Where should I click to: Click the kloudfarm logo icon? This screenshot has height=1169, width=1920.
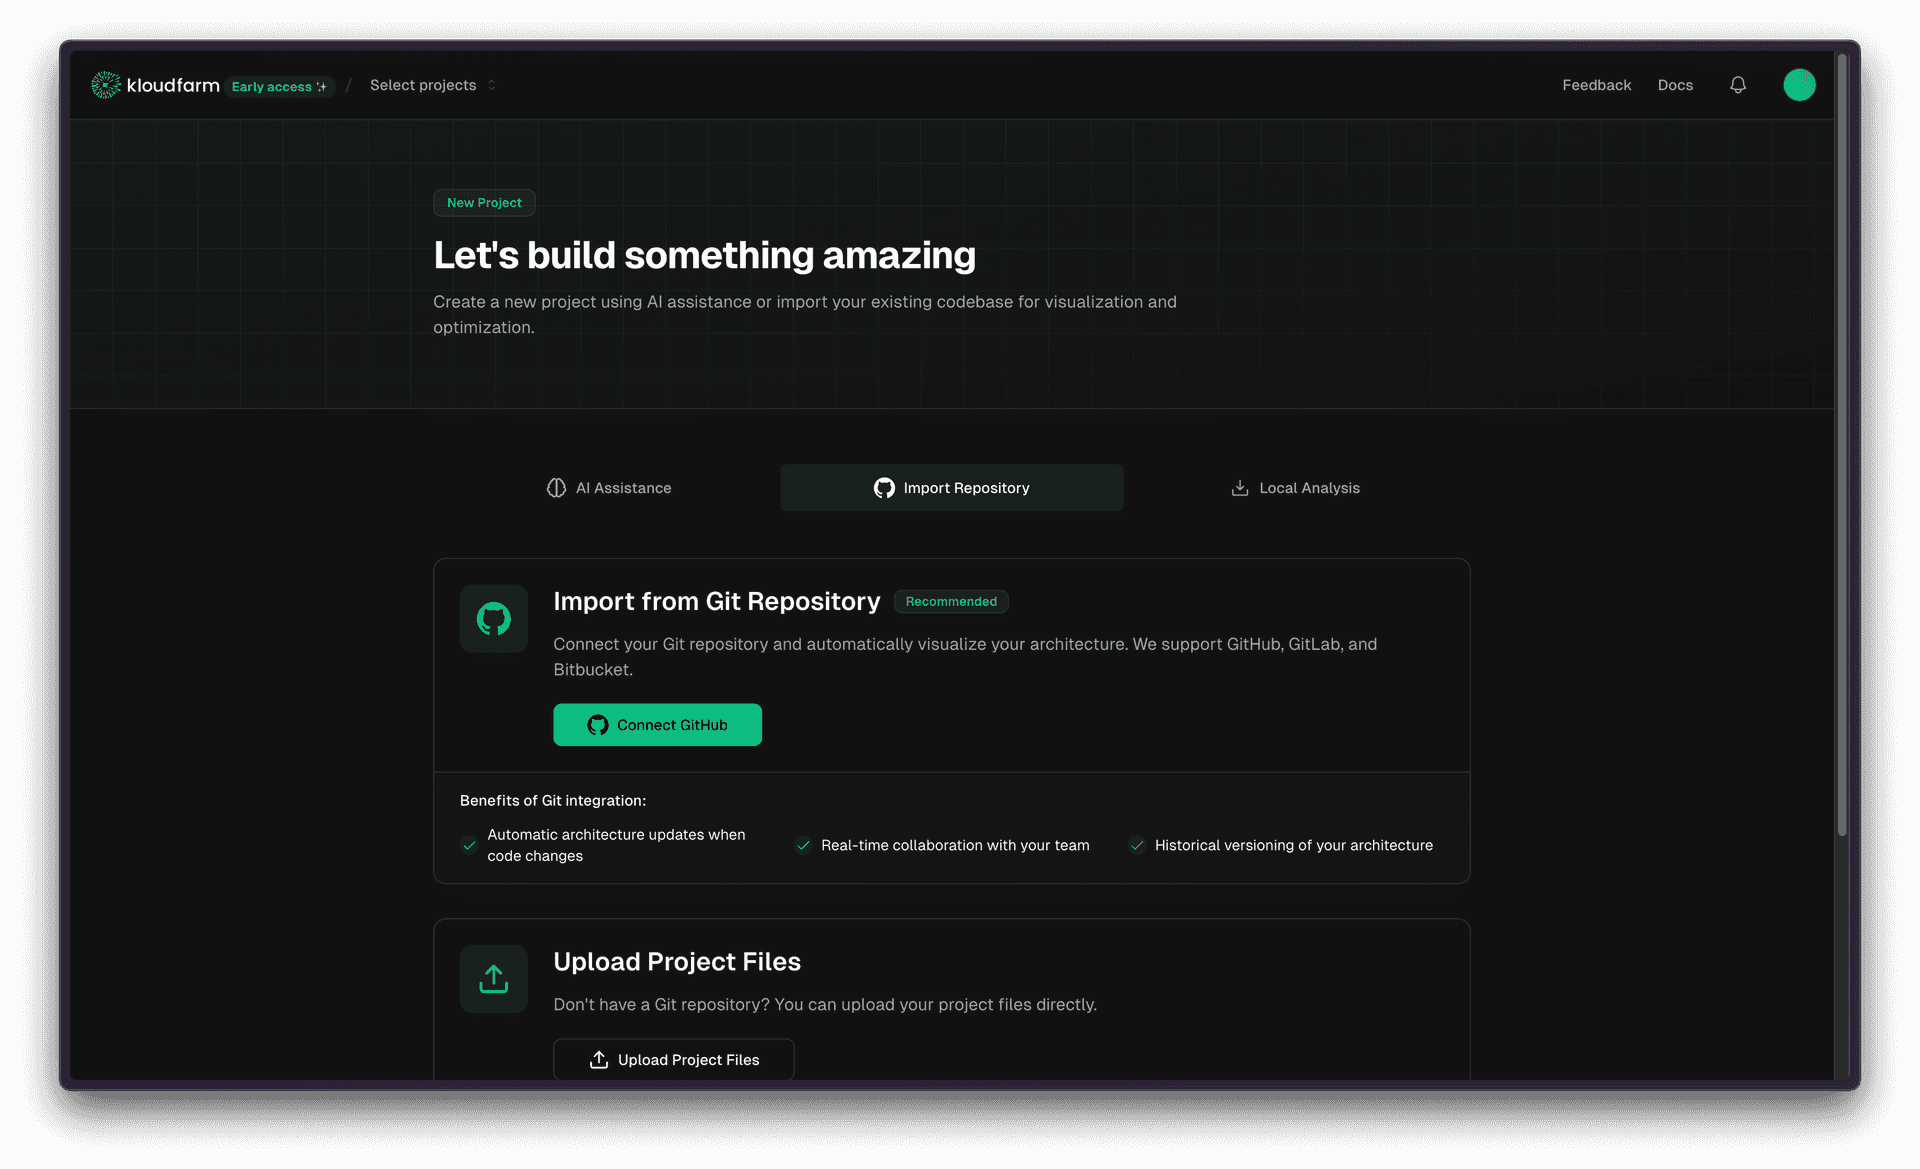(105, 85)
